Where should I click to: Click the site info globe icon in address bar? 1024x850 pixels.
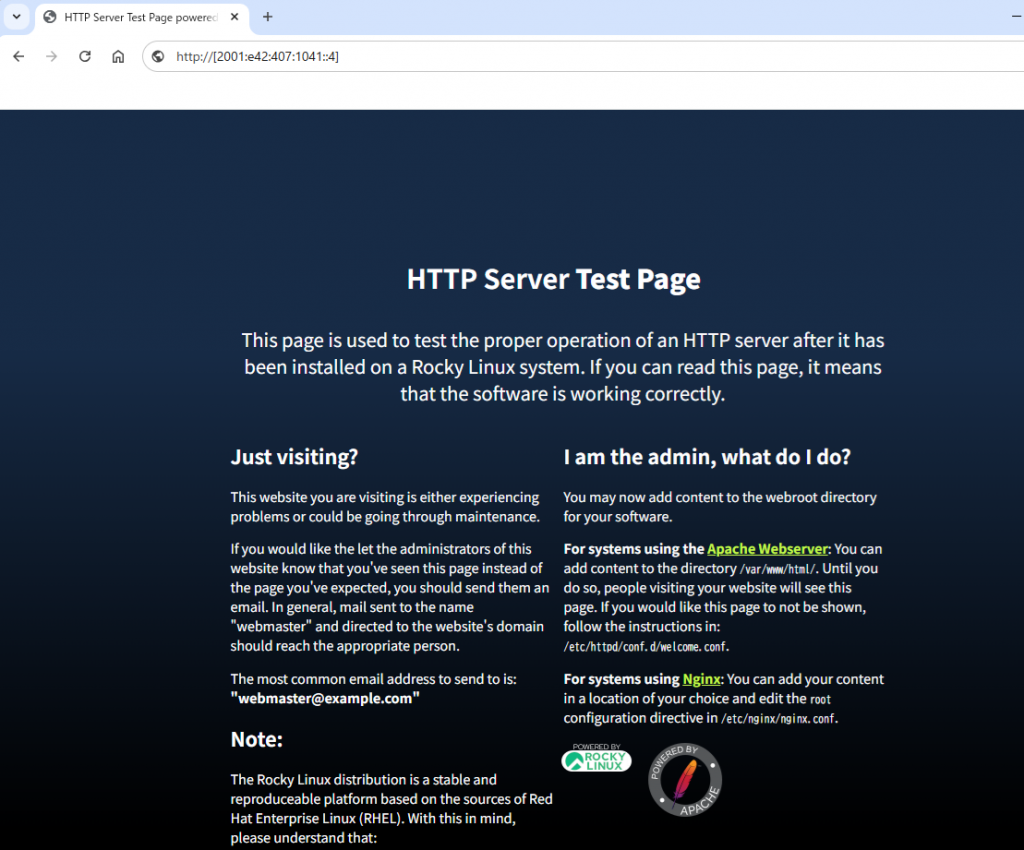158,57
